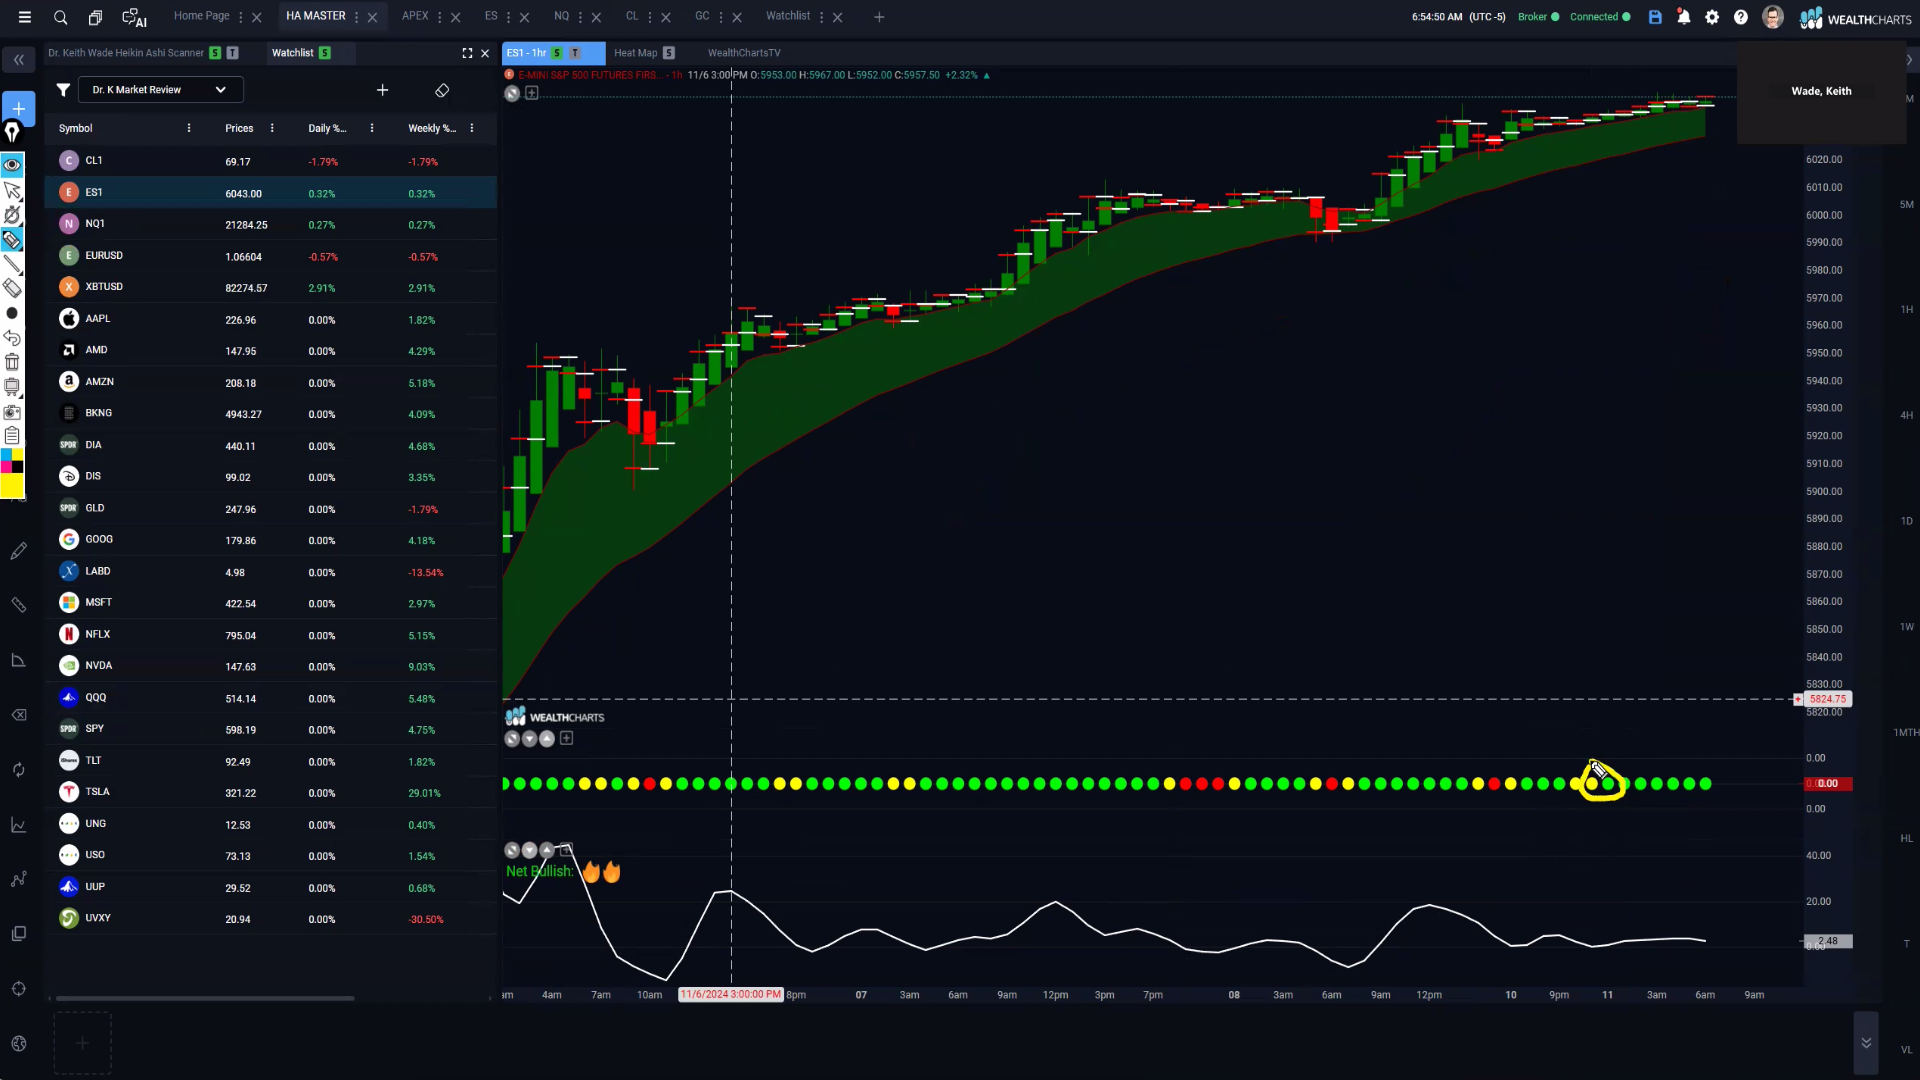Collapse left sidebar with double chevron
The image size is (1920, 1080).
[18, 60]
